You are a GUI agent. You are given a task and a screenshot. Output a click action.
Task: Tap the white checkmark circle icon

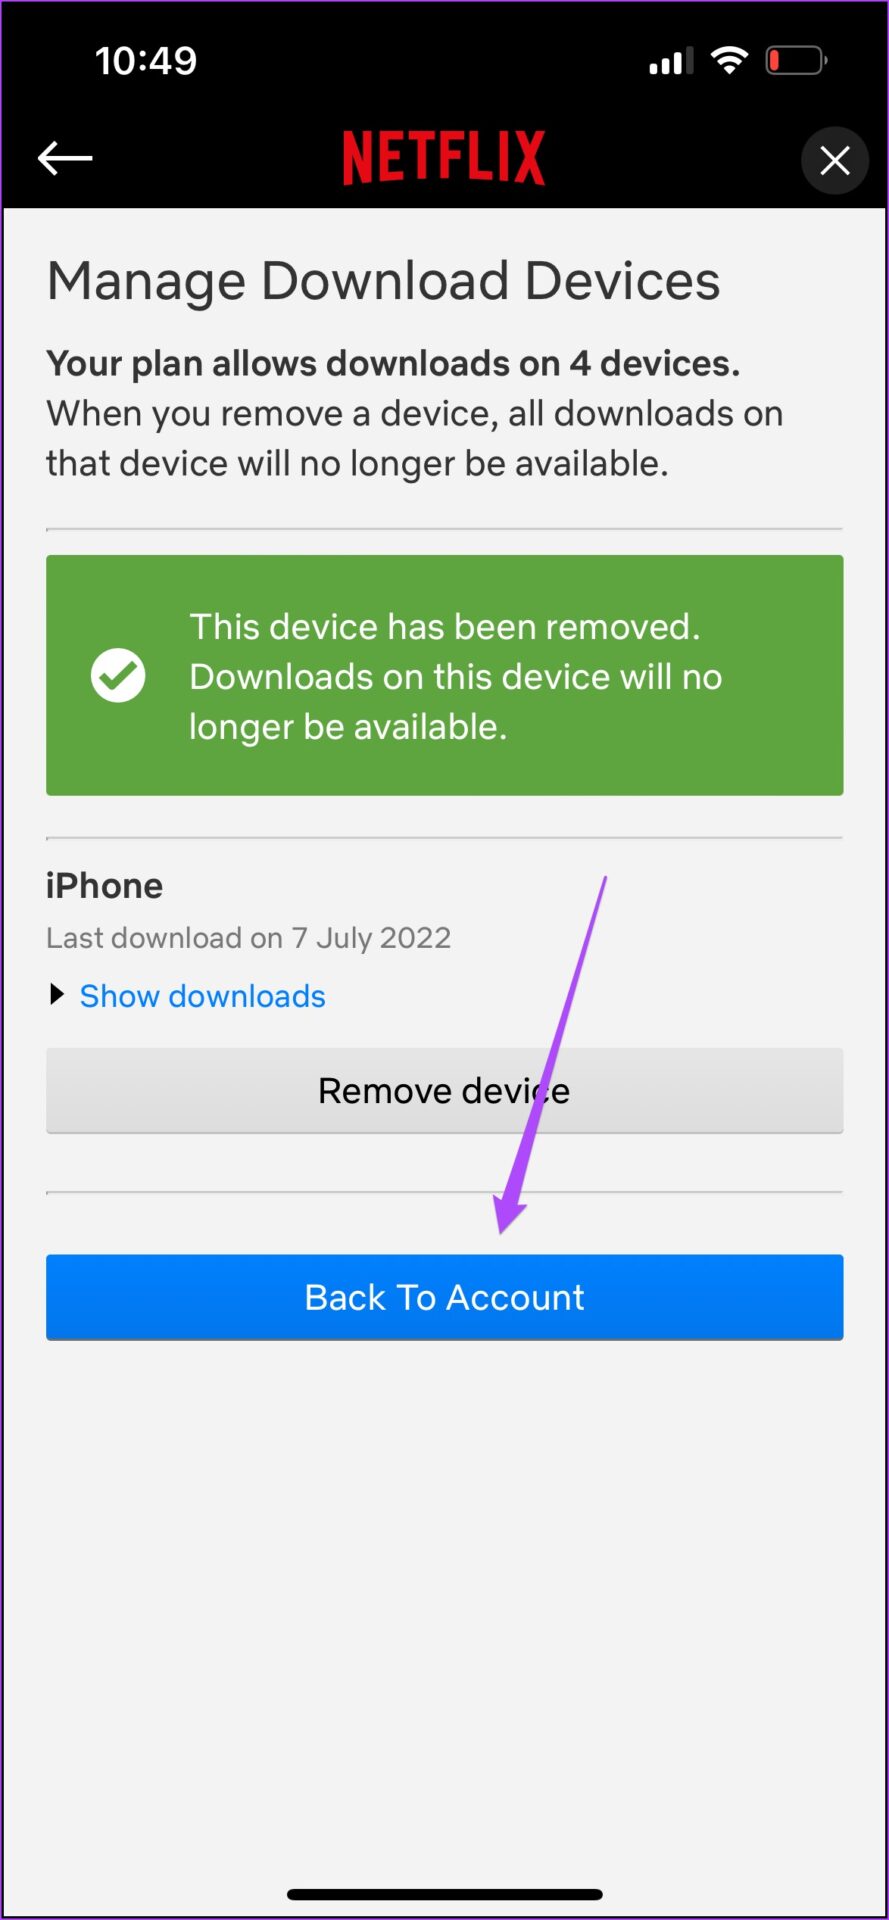pos(118,675)
